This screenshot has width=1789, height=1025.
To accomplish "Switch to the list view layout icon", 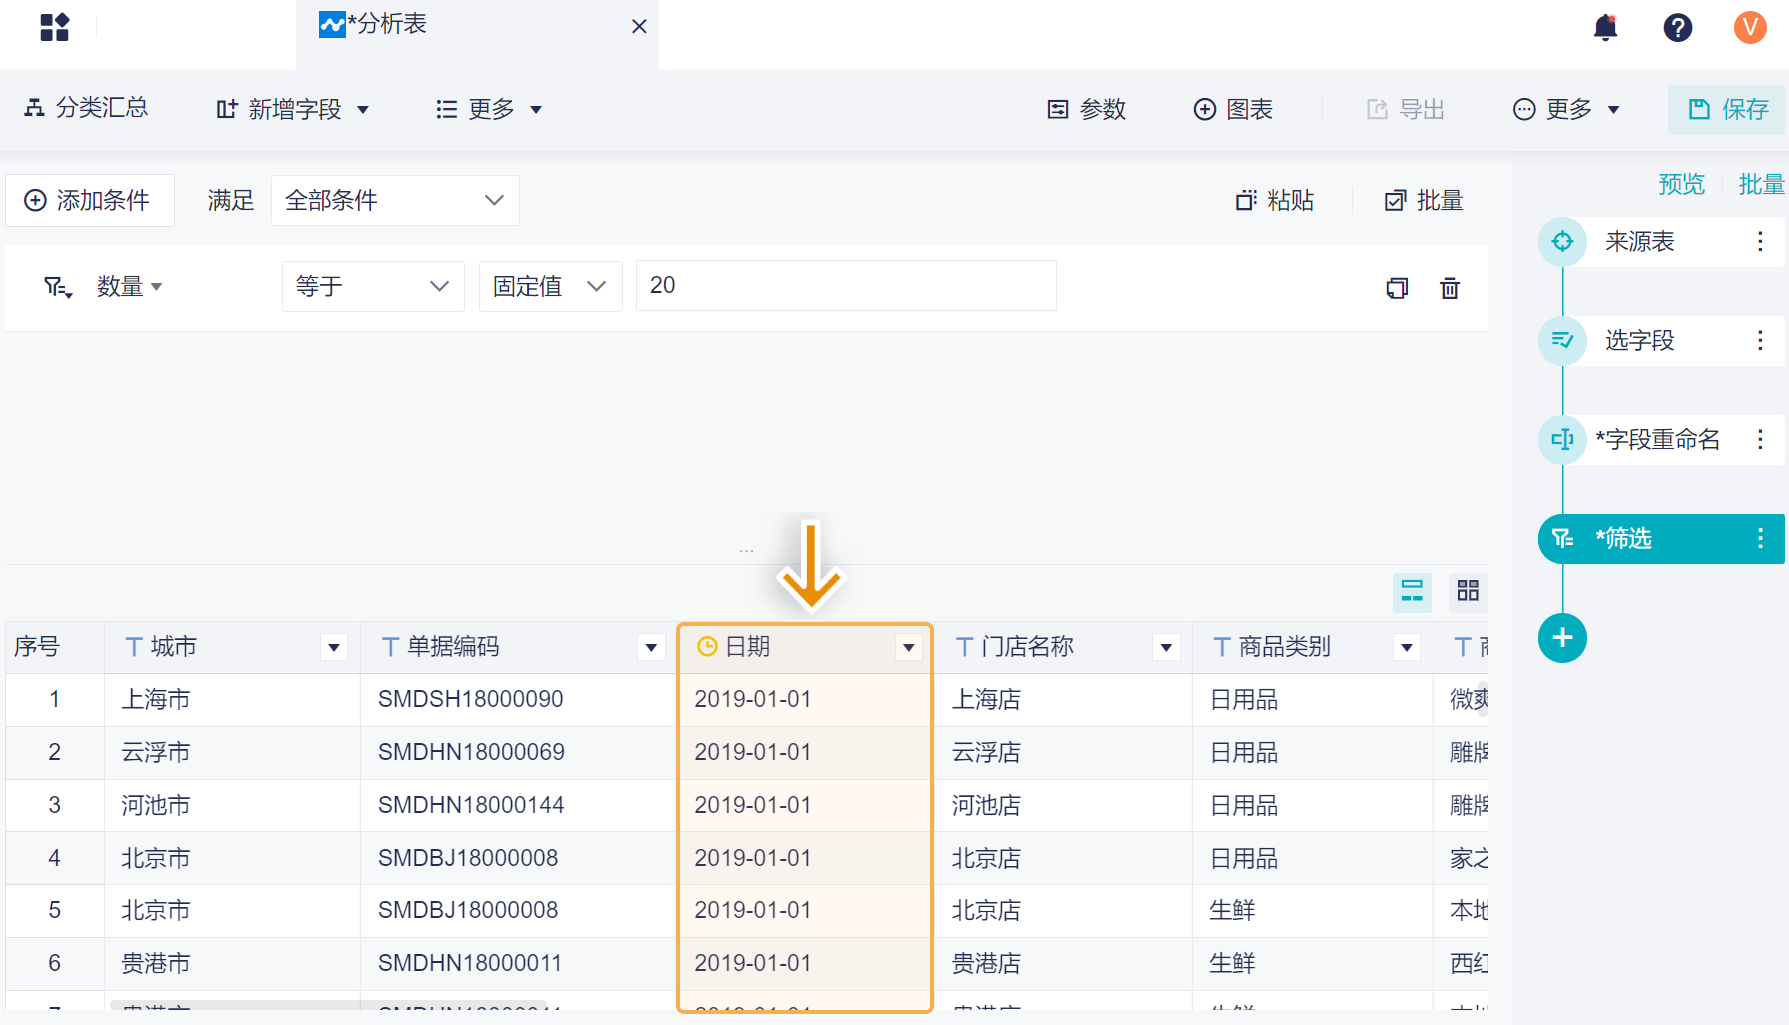I will tap(1412, 592).
